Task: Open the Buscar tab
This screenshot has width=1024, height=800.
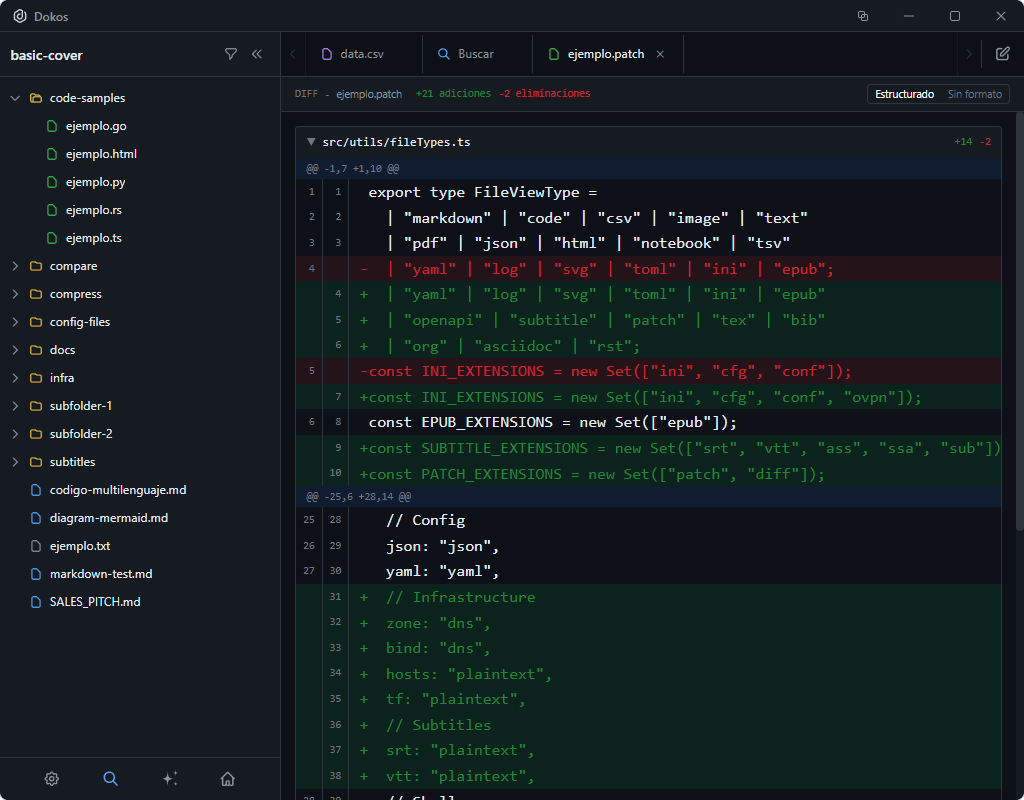Action: [475, 54]
